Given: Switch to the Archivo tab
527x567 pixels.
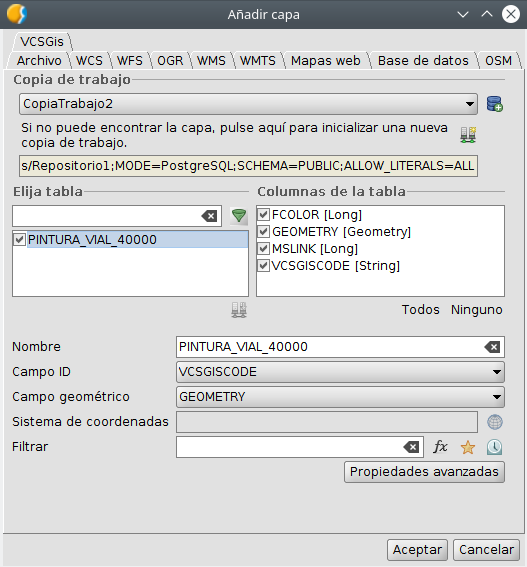Looking at the screenshot, I should point(39,60).
